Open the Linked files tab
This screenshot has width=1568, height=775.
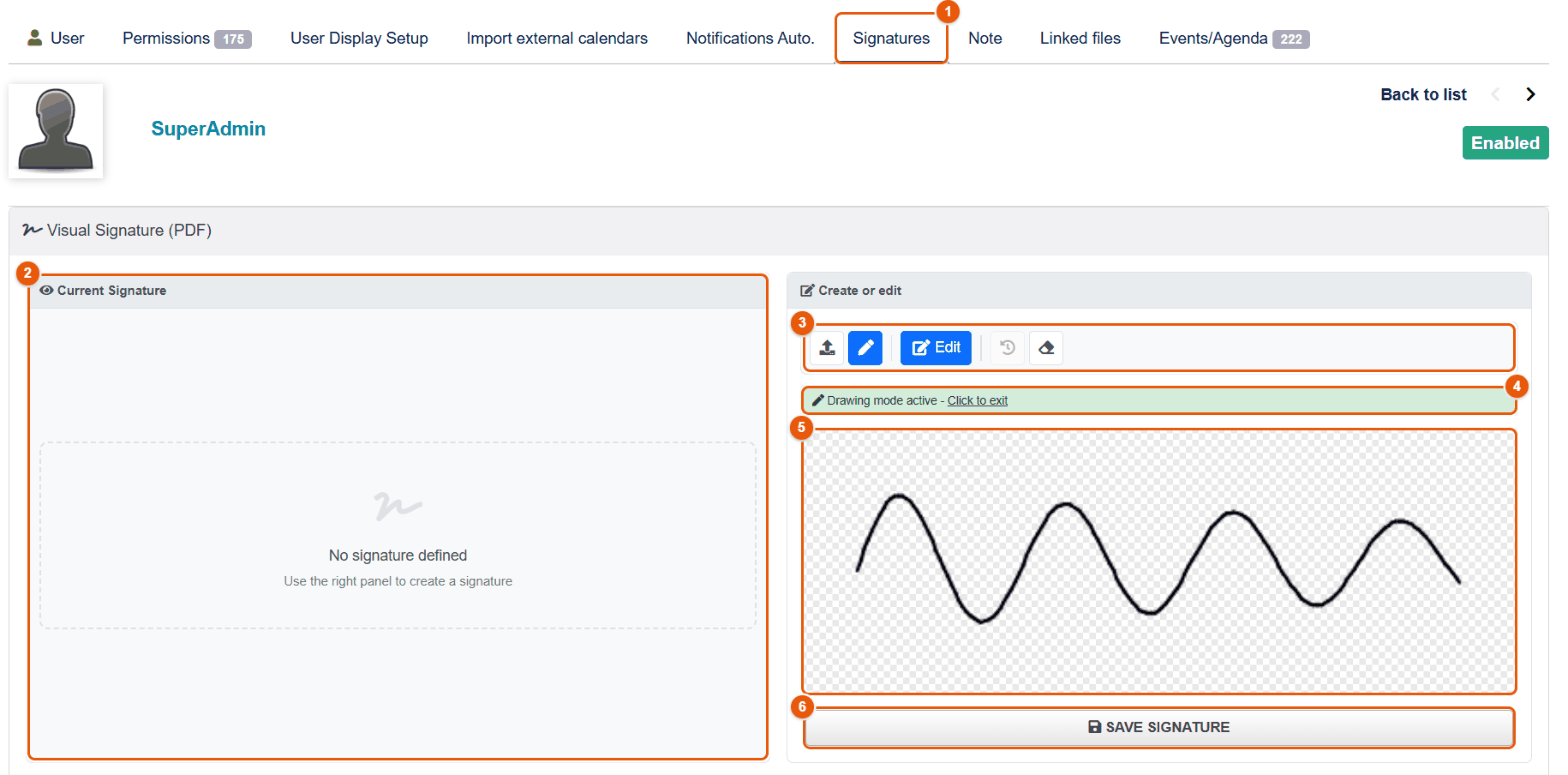pyautogui.click(x=1080, y=38)
